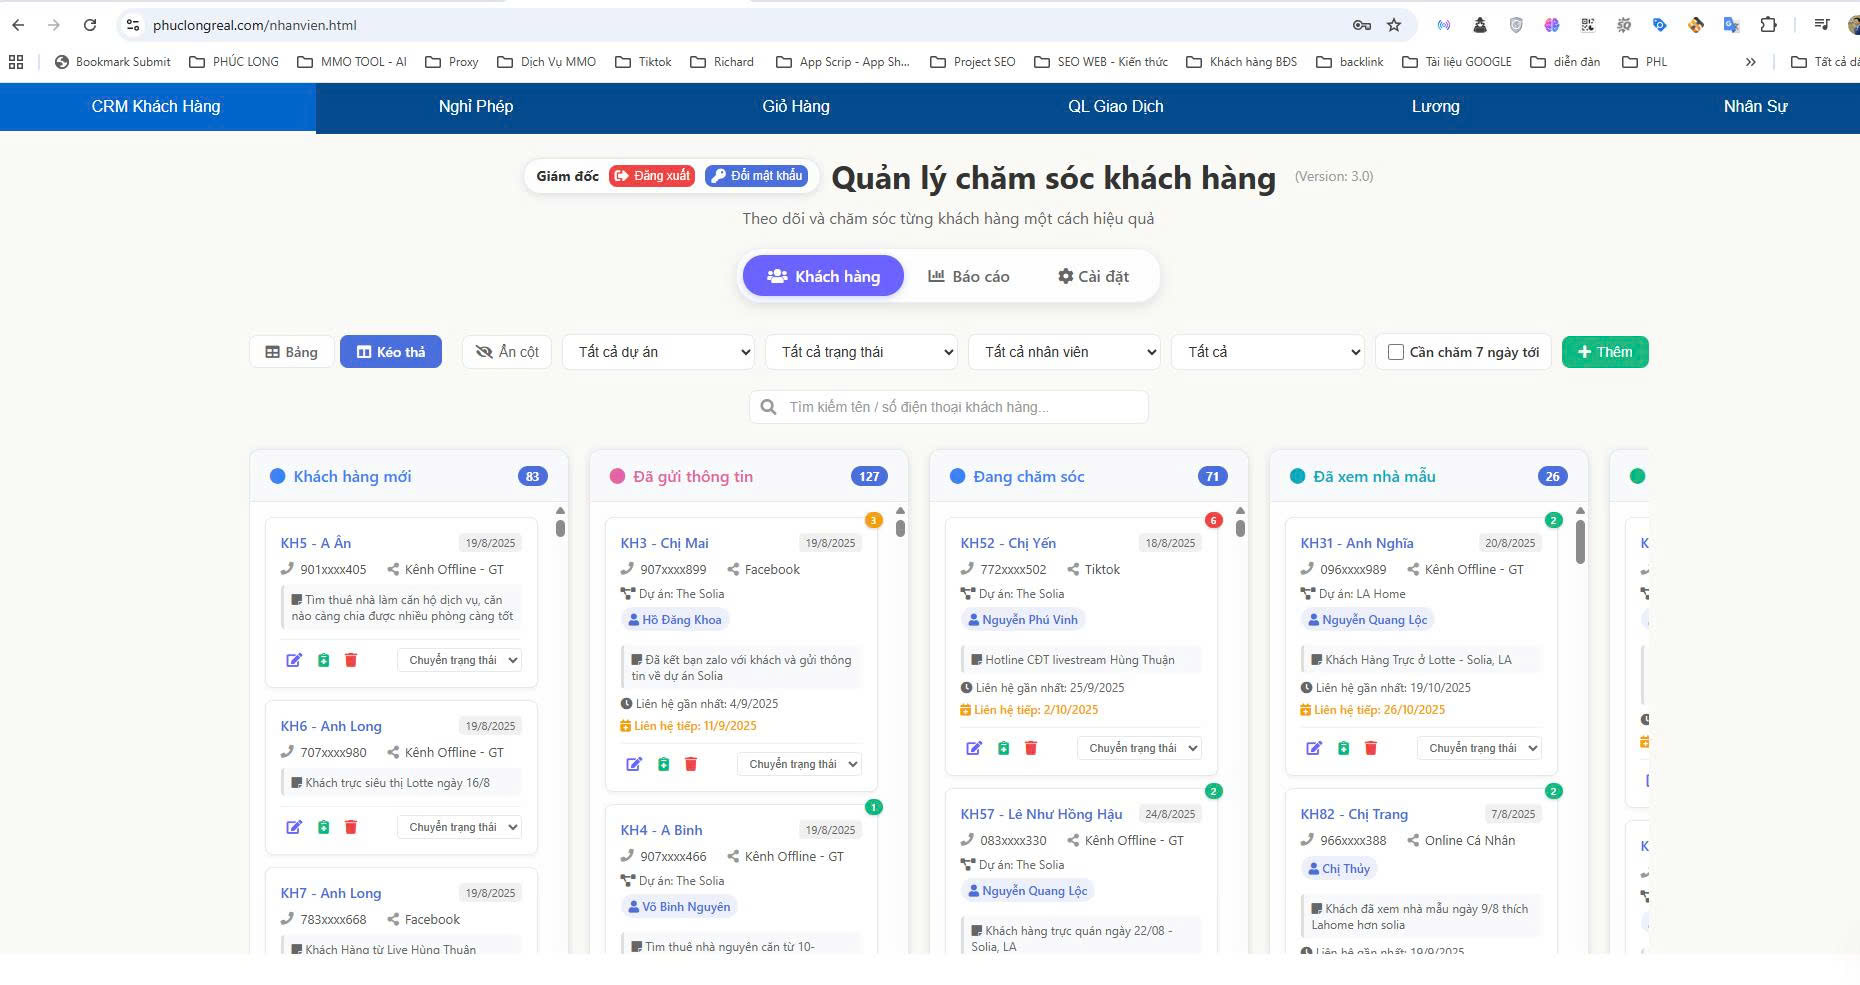Click the search magnifier in the search bar
The height and width of the screenshot is (985, 1860).
point(768,407)
